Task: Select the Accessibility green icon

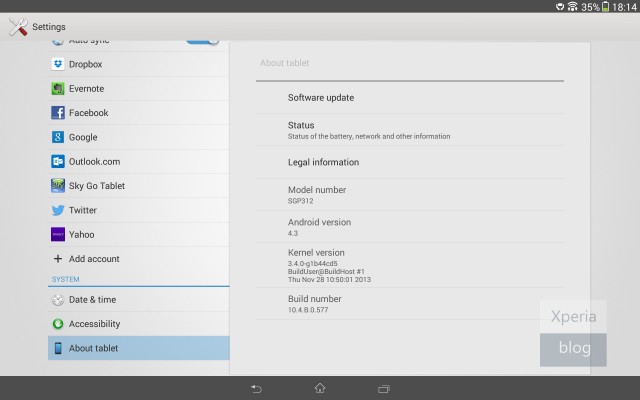Action: tap(58, 324)
